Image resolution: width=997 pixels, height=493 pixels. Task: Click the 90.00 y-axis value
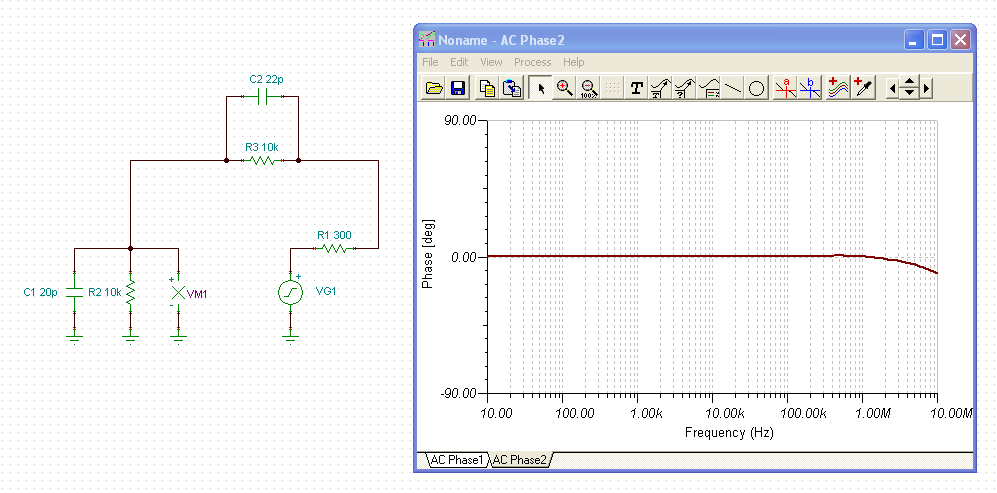coord(458,120)
